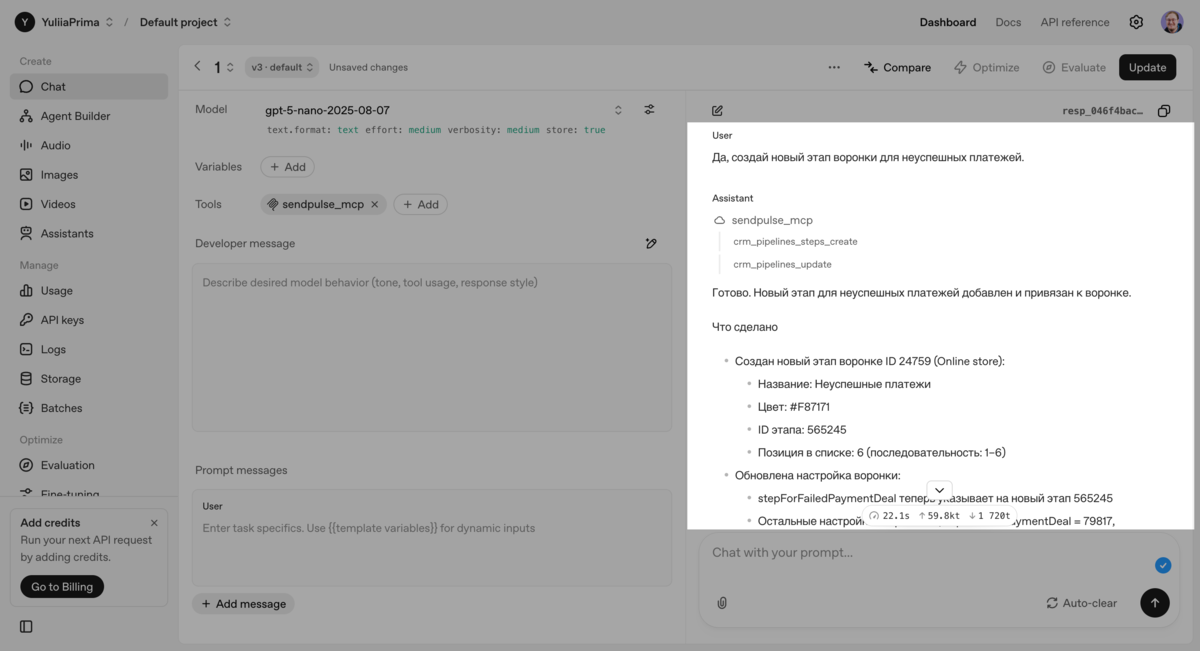Open the more options ellipsis menu
The height and width of the screenshot is (651, 1200).
pyautogui.click(x=834, y=67)
